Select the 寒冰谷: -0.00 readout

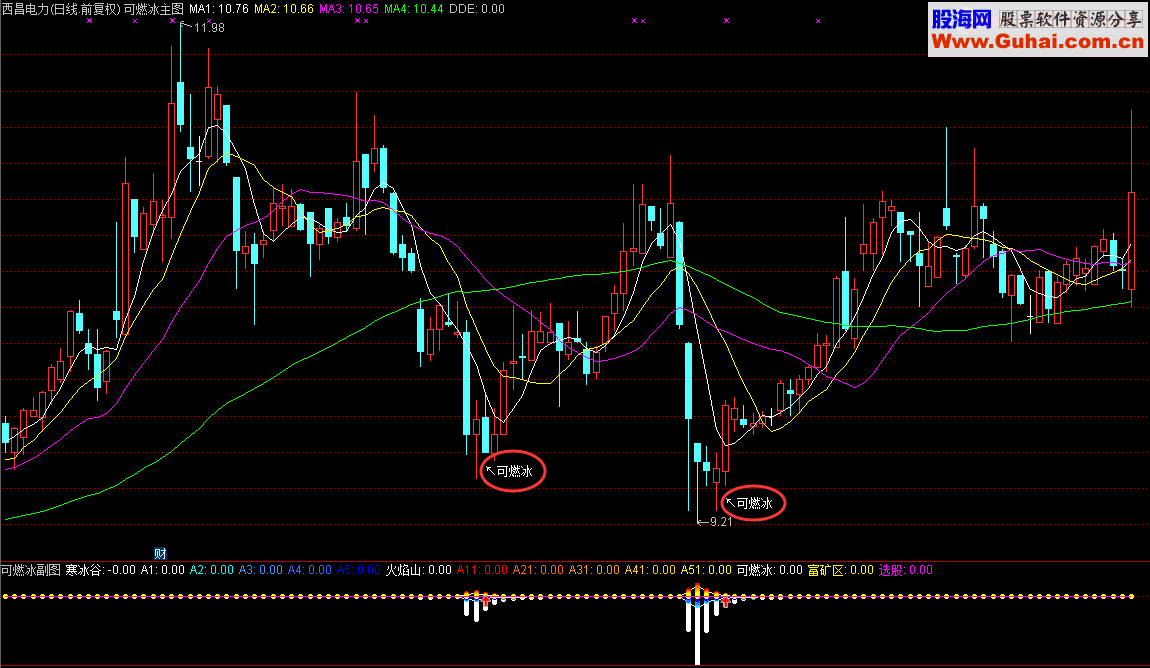[100, 570]
